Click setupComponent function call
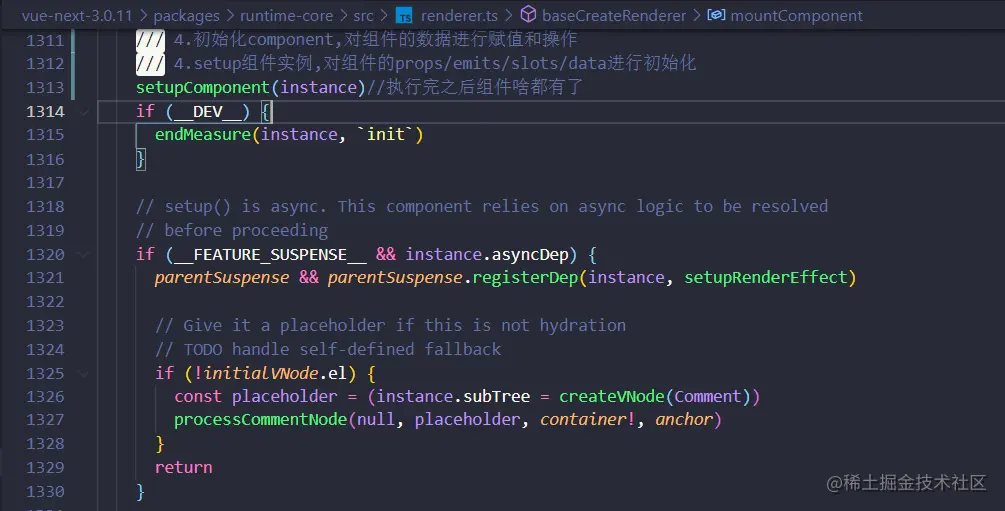Image resolution: width=1005 pixels, height=511 pixels. (x=203, y=87)
